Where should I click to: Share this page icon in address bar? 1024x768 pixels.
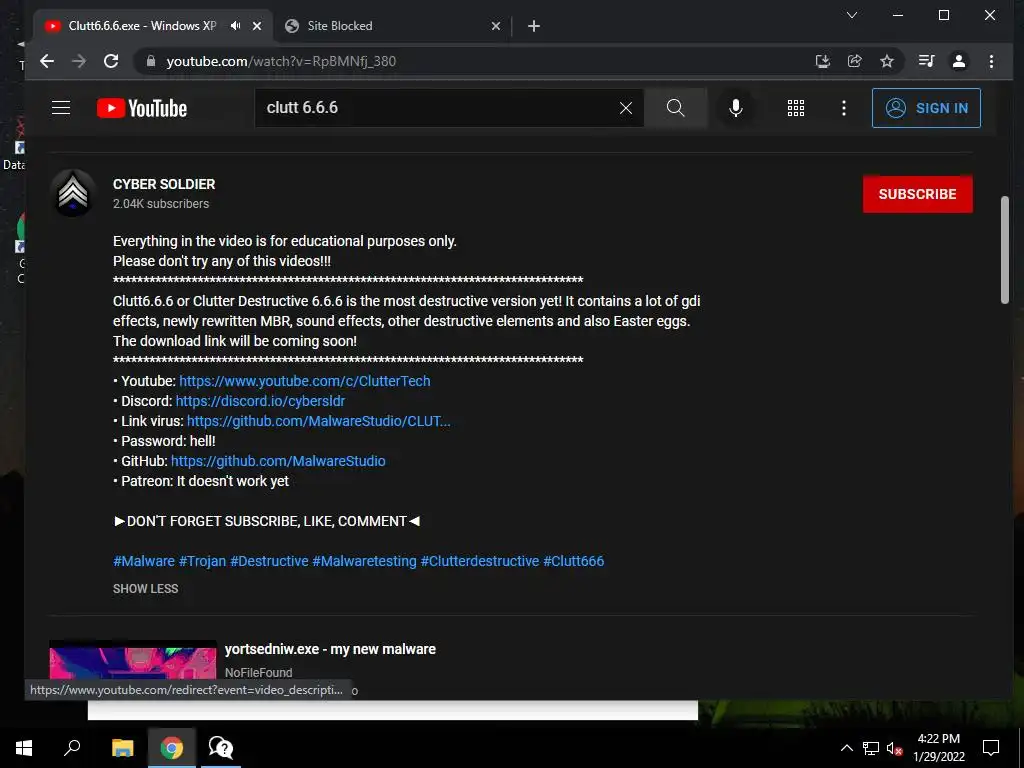pyautogui.click(x=855, y=61)
